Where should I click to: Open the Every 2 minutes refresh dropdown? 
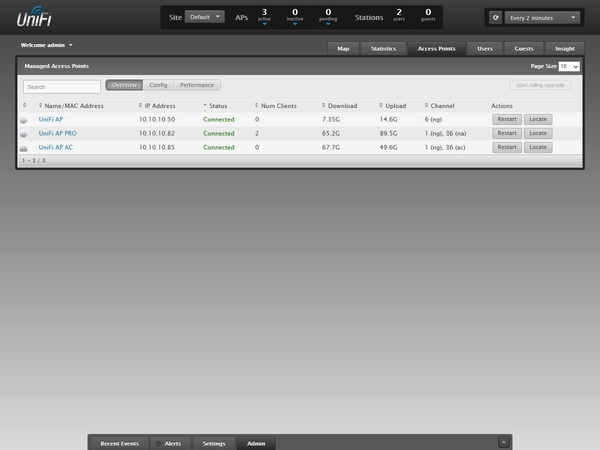point(542,18)
